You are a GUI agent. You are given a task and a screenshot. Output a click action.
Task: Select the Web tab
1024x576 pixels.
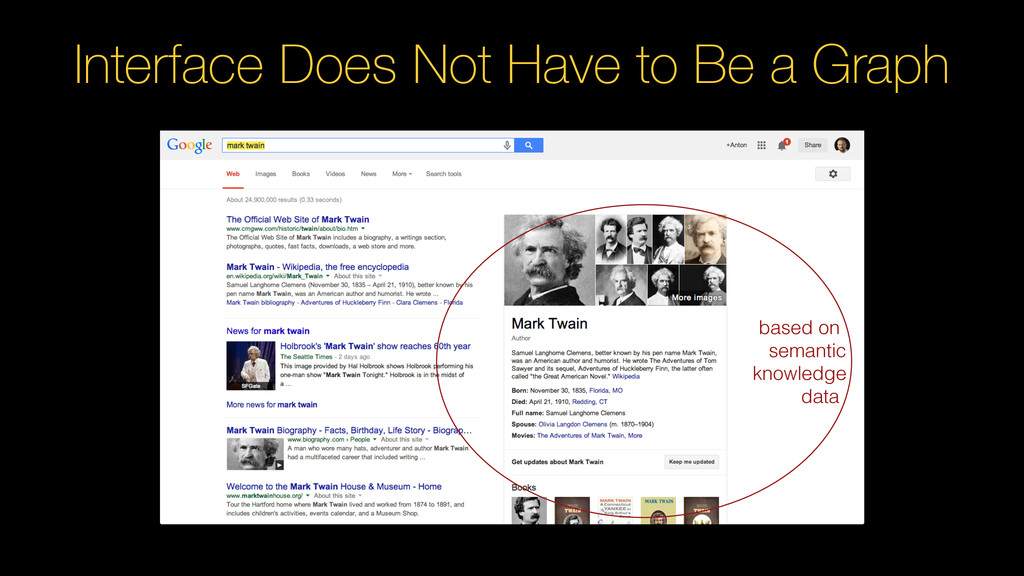click(x=233, y=174)
